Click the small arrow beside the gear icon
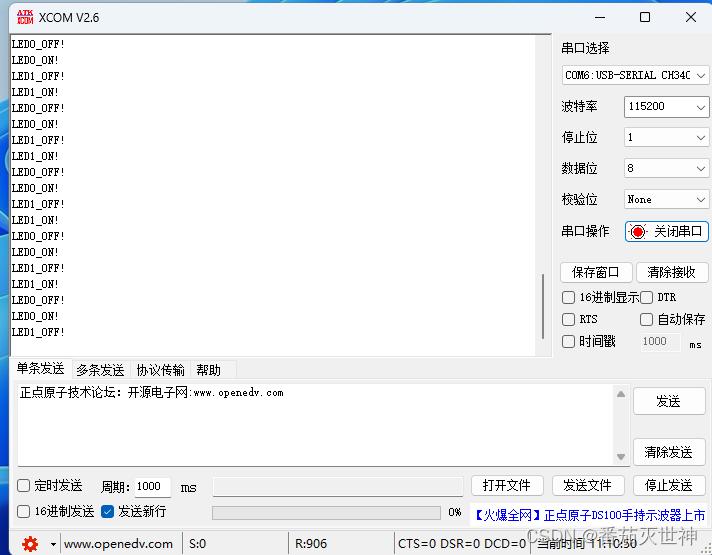Image resolution: width=712 pixels, height=555 pixels. pyautogui.click(x=53, y=544)
